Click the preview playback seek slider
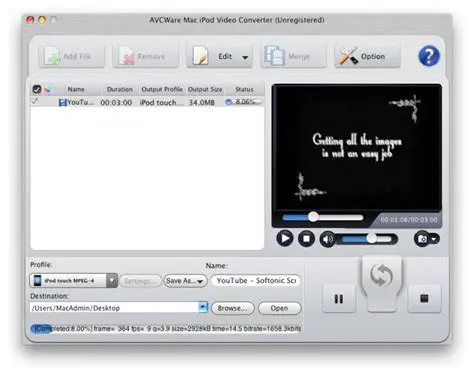Image resolution: width=474 pixels, height=375 pixels. pos(323,218)
